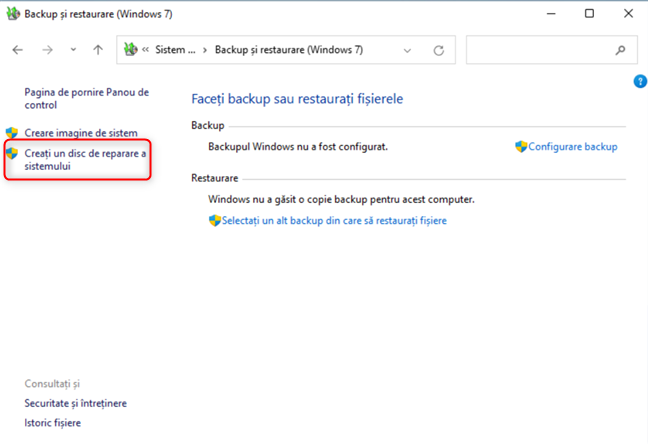648x444 pixels.
Task: Click the expand chevrons before Sistem breadcrumb
Action: (x=145, y=50)
